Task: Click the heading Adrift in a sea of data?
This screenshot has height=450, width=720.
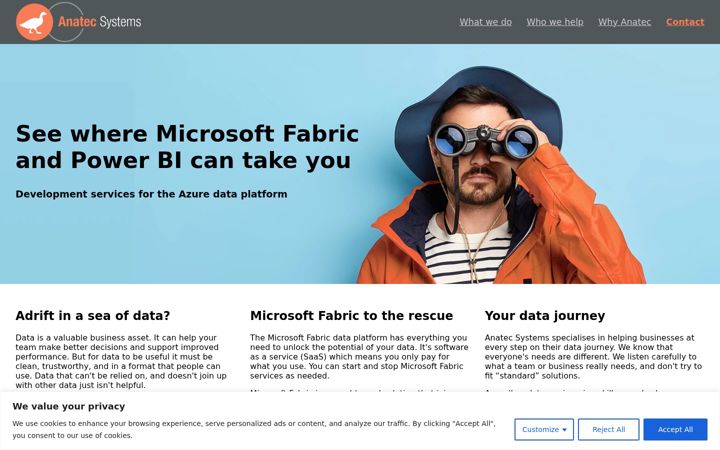Action: pyautogui.click(x=93, y=315)
